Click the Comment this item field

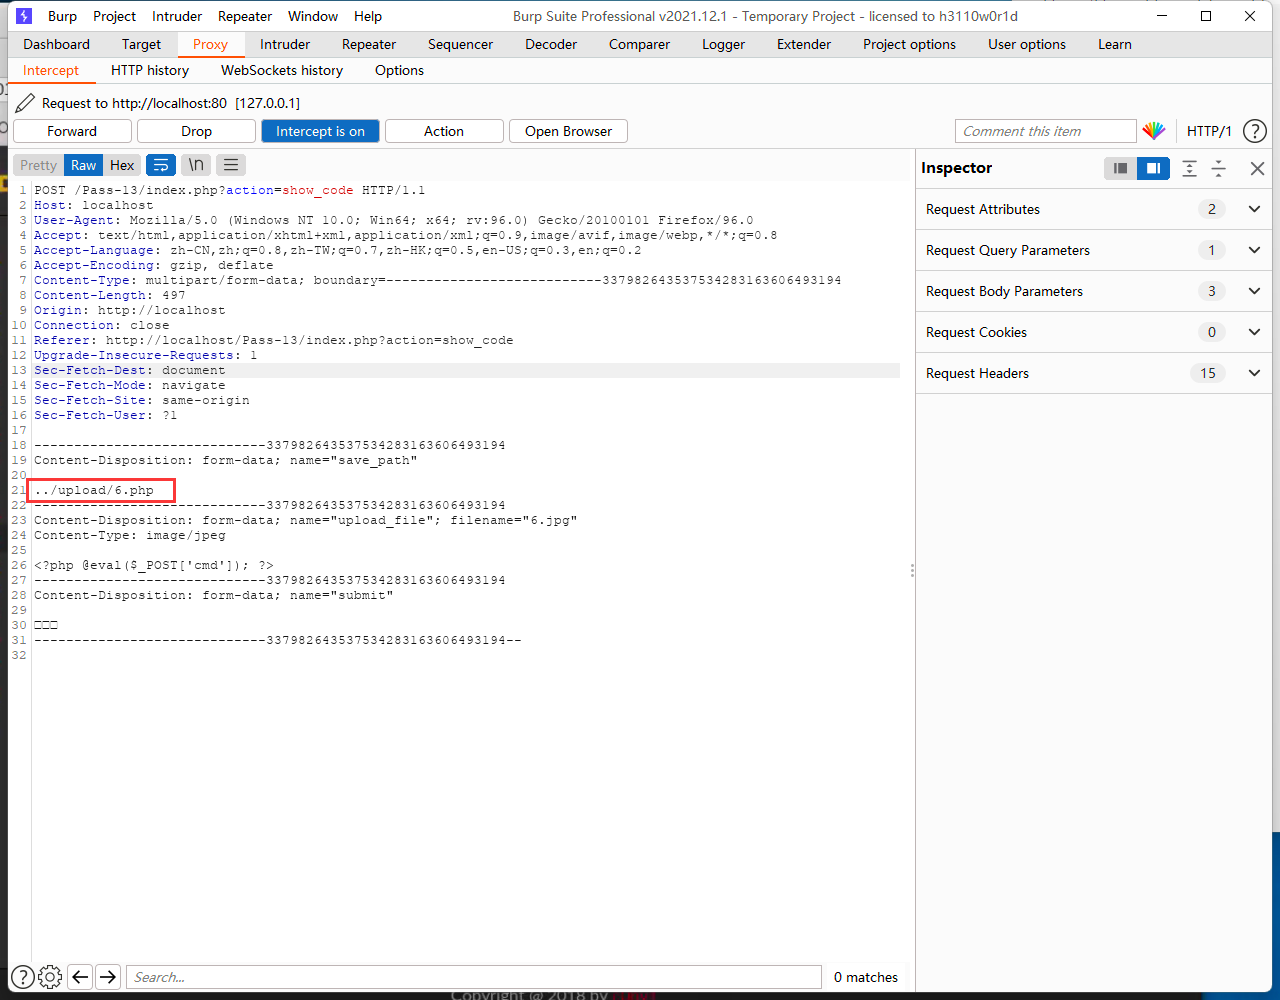[1046, 131]
